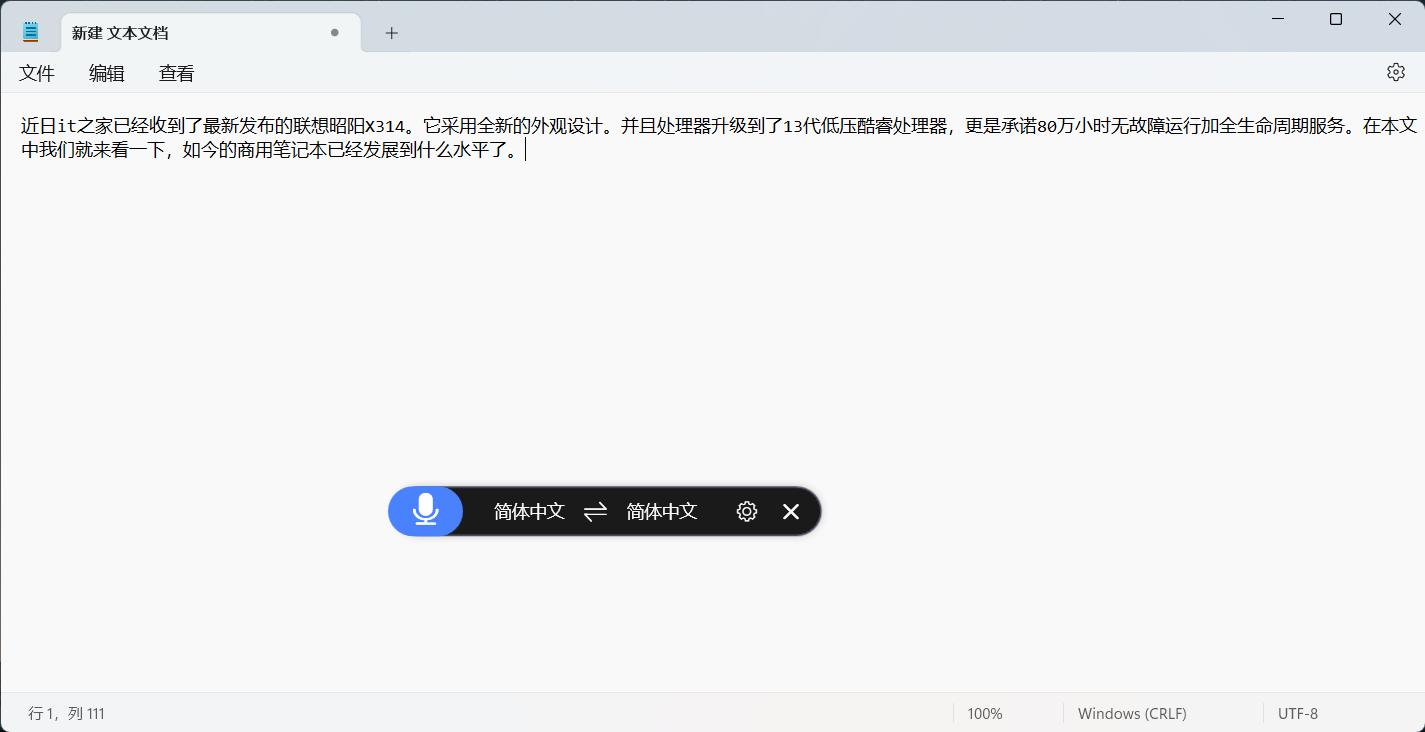
Task: Adjust zoom via the 100% control
Action: [x=984, y=713]
